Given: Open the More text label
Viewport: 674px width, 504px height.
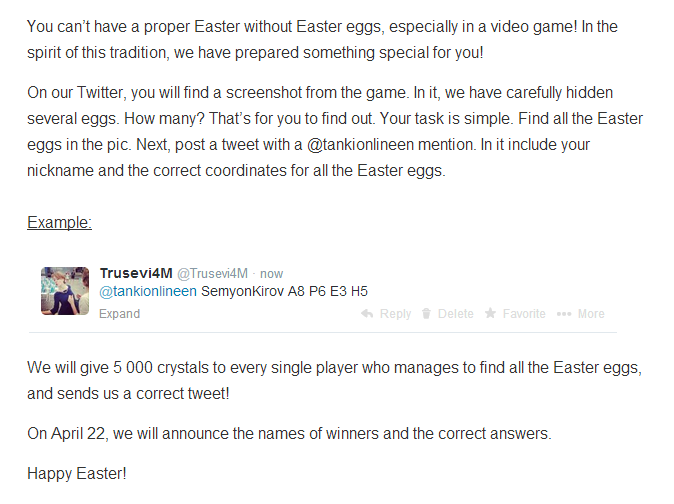Looking at the screenshot, I should (591, 314).
